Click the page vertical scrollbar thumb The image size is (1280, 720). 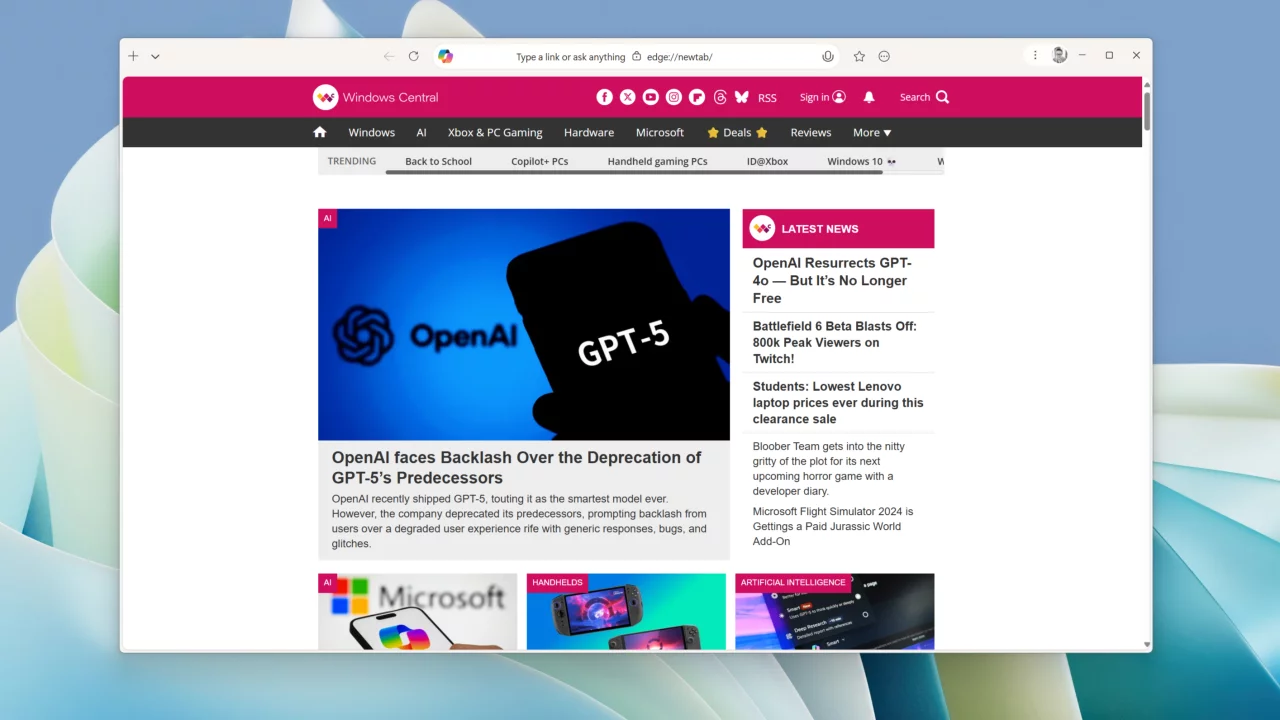(1147, 110)
